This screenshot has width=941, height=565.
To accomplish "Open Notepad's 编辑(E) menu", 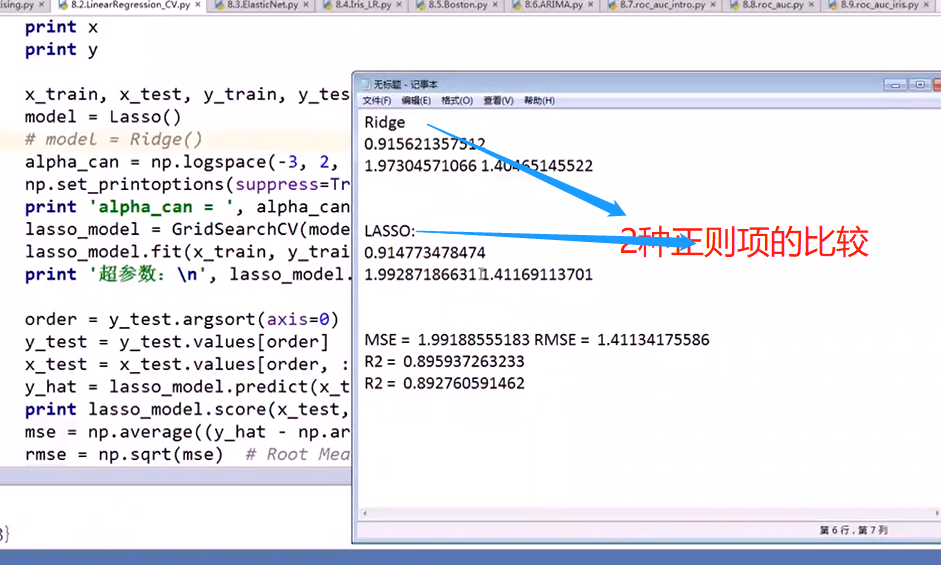I will point(416,101).
